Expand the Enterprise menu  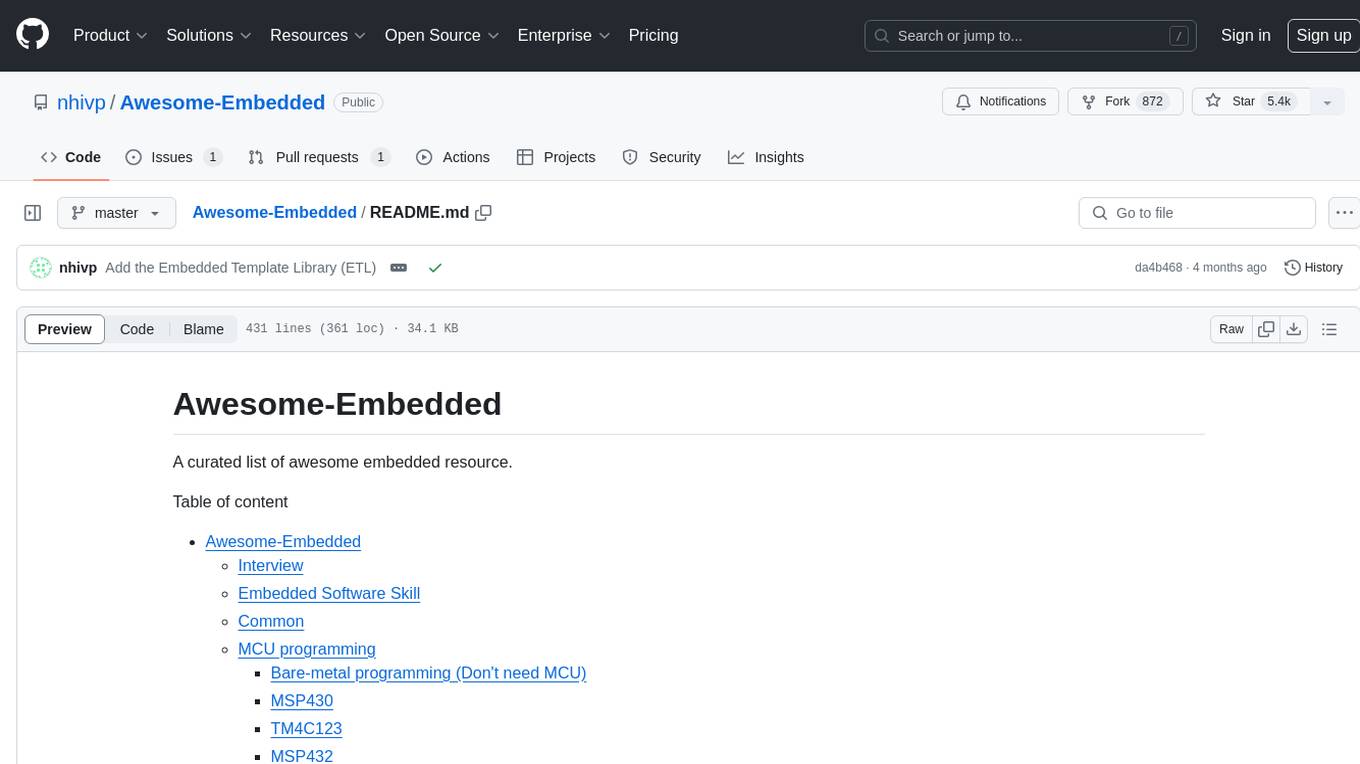[564, 35]
